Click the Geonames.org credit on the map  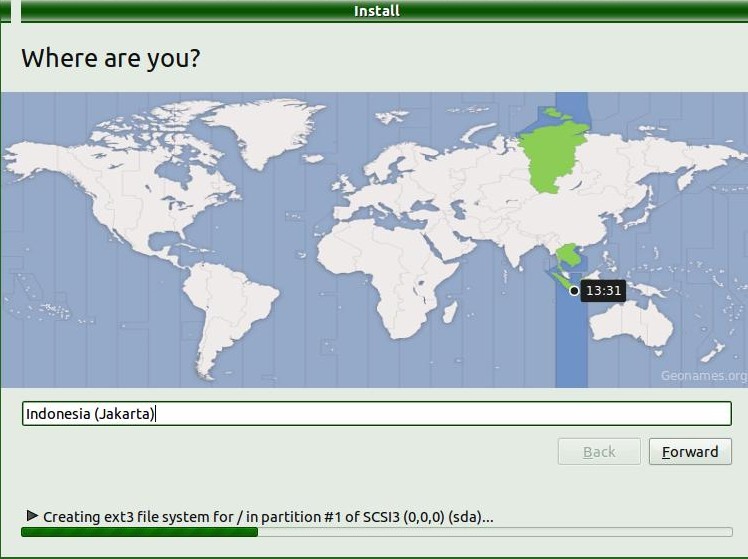704,375
